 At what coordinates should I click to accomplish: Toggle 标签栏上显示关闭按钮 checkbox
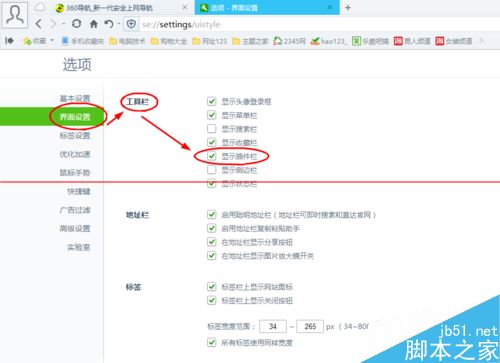[x=212, y=300]
